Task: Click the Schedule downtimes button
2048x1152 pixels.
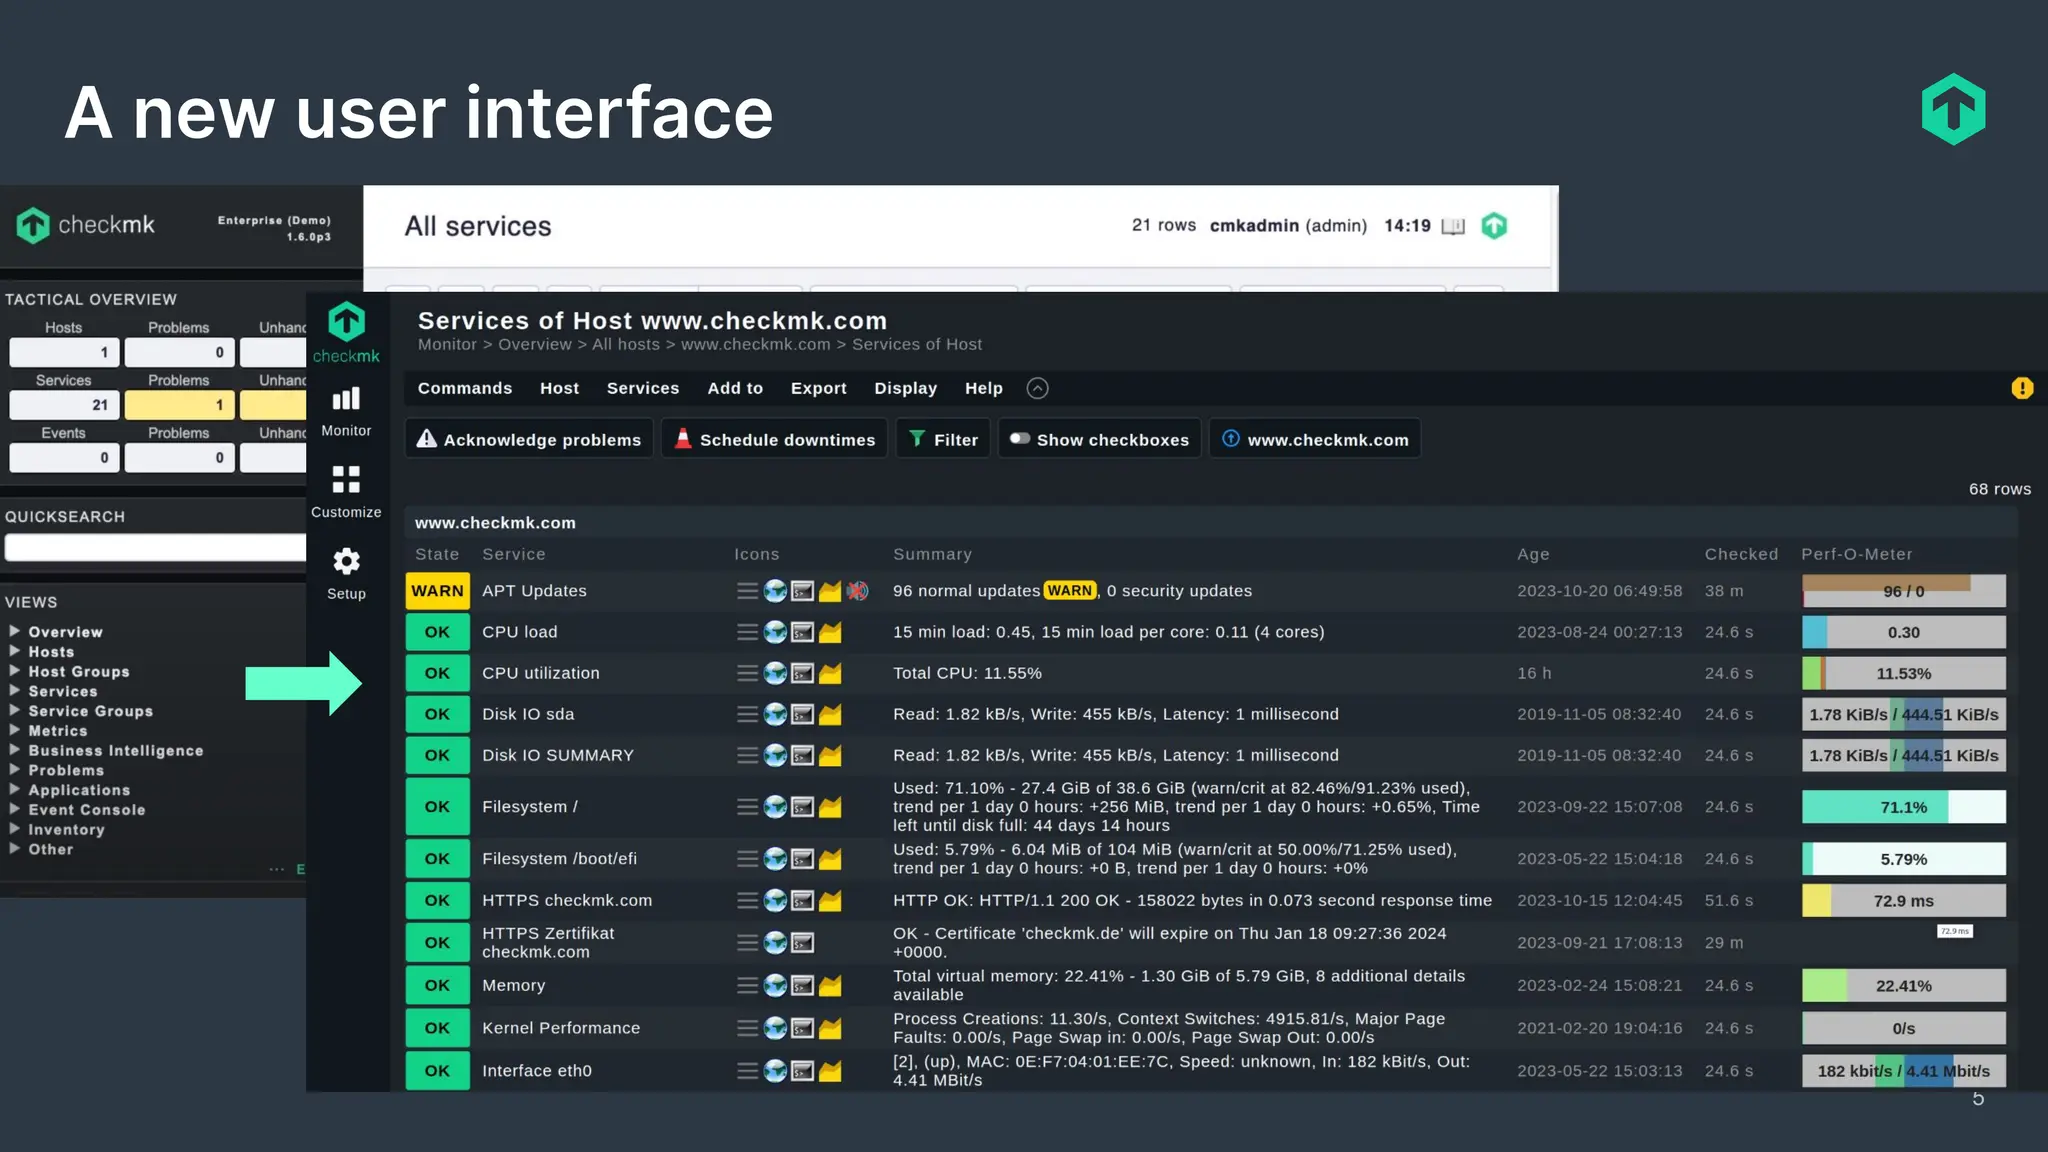Action: click(x=774, y=439)
